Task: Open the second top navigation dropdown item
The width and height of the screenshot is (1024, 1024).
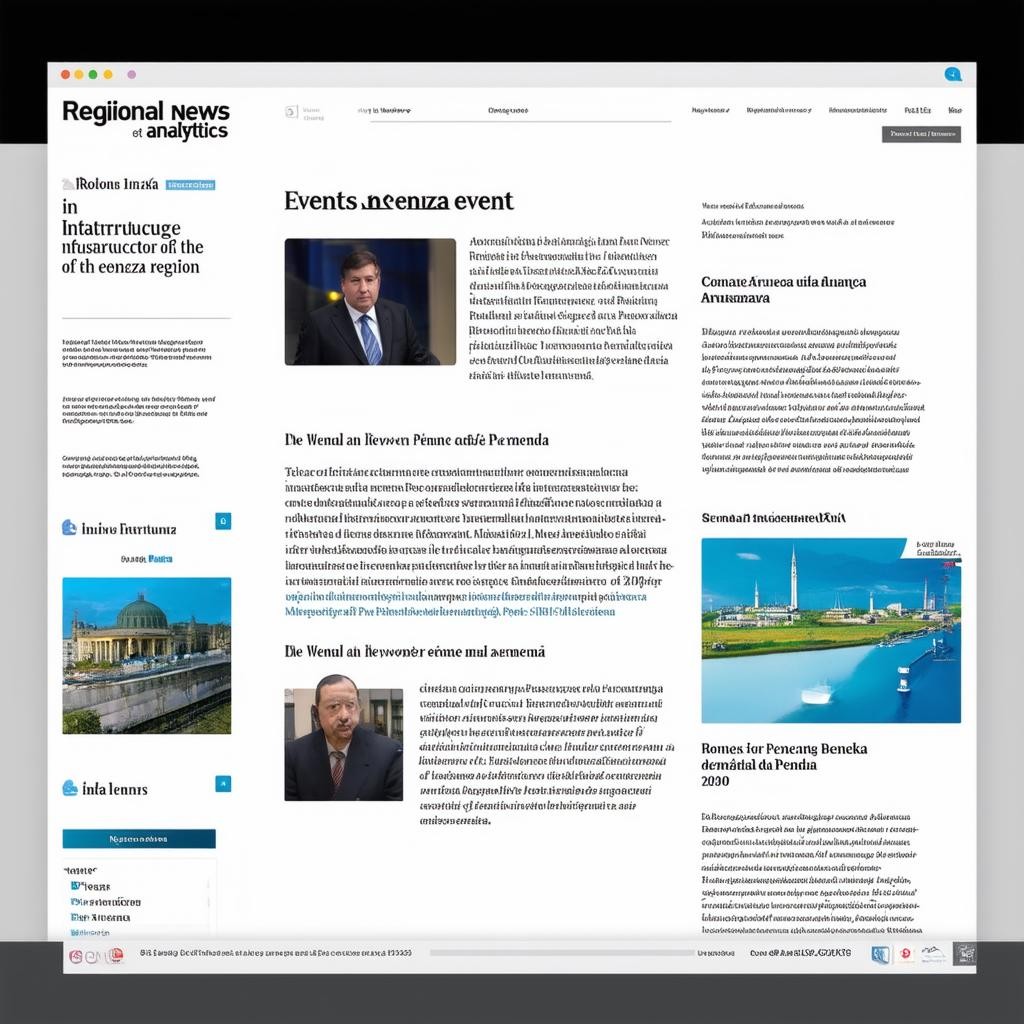Action: [779, 110]
